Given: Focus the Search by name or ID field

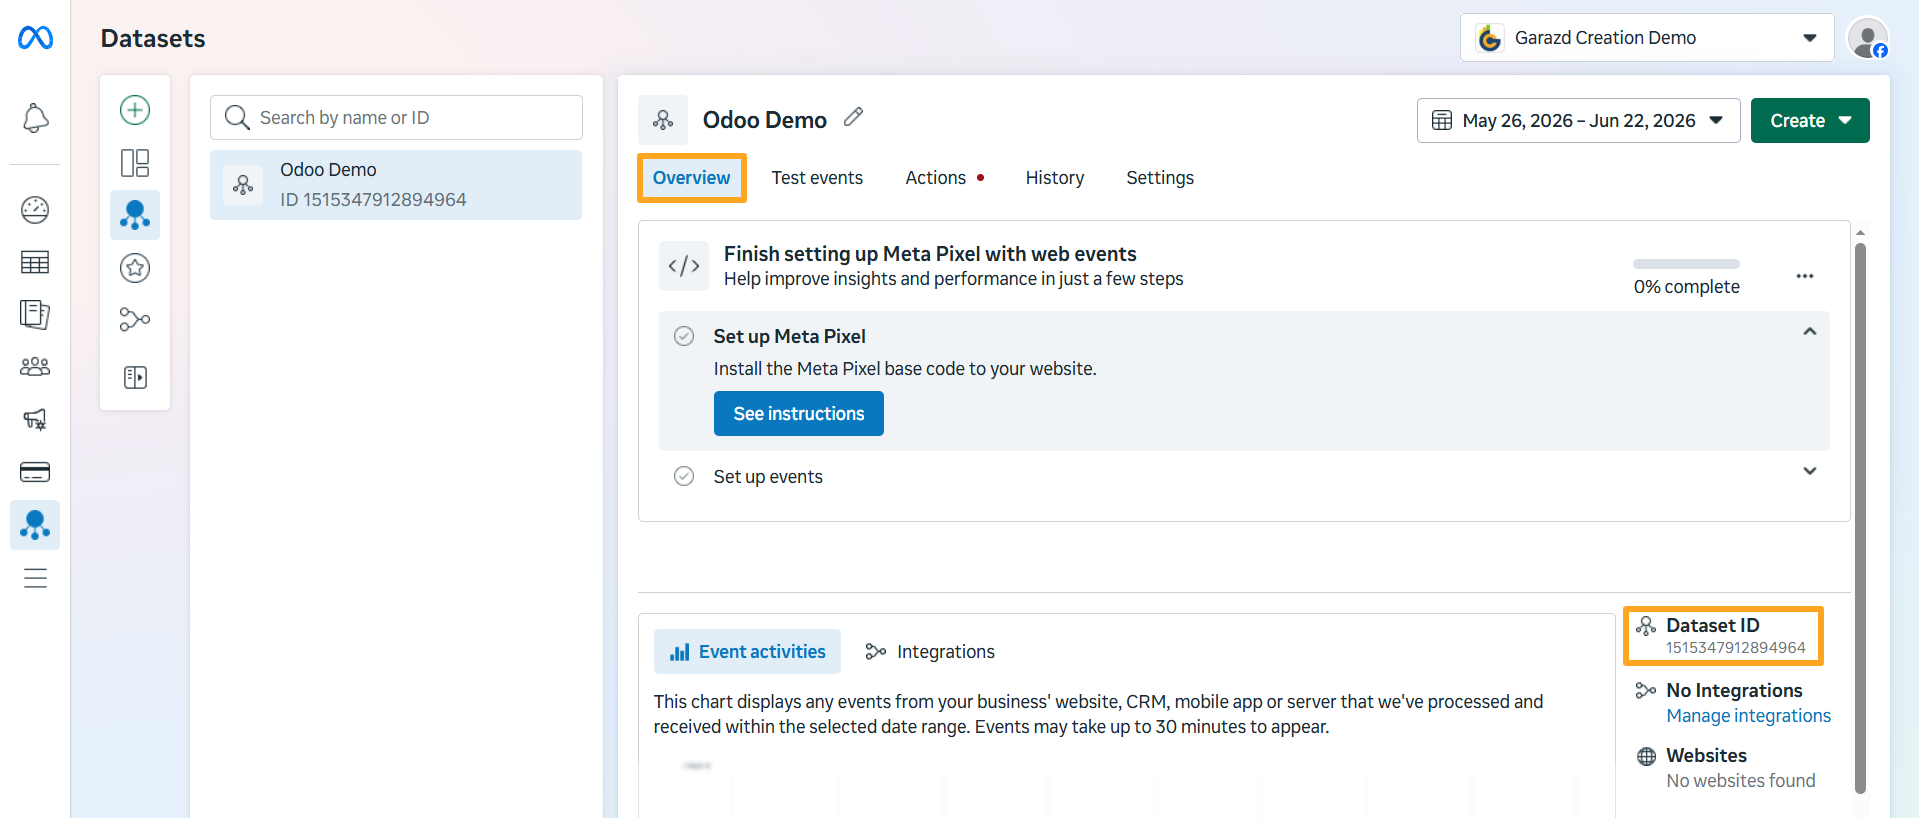Looking at the screenshot, I should (x=396, y=118).
